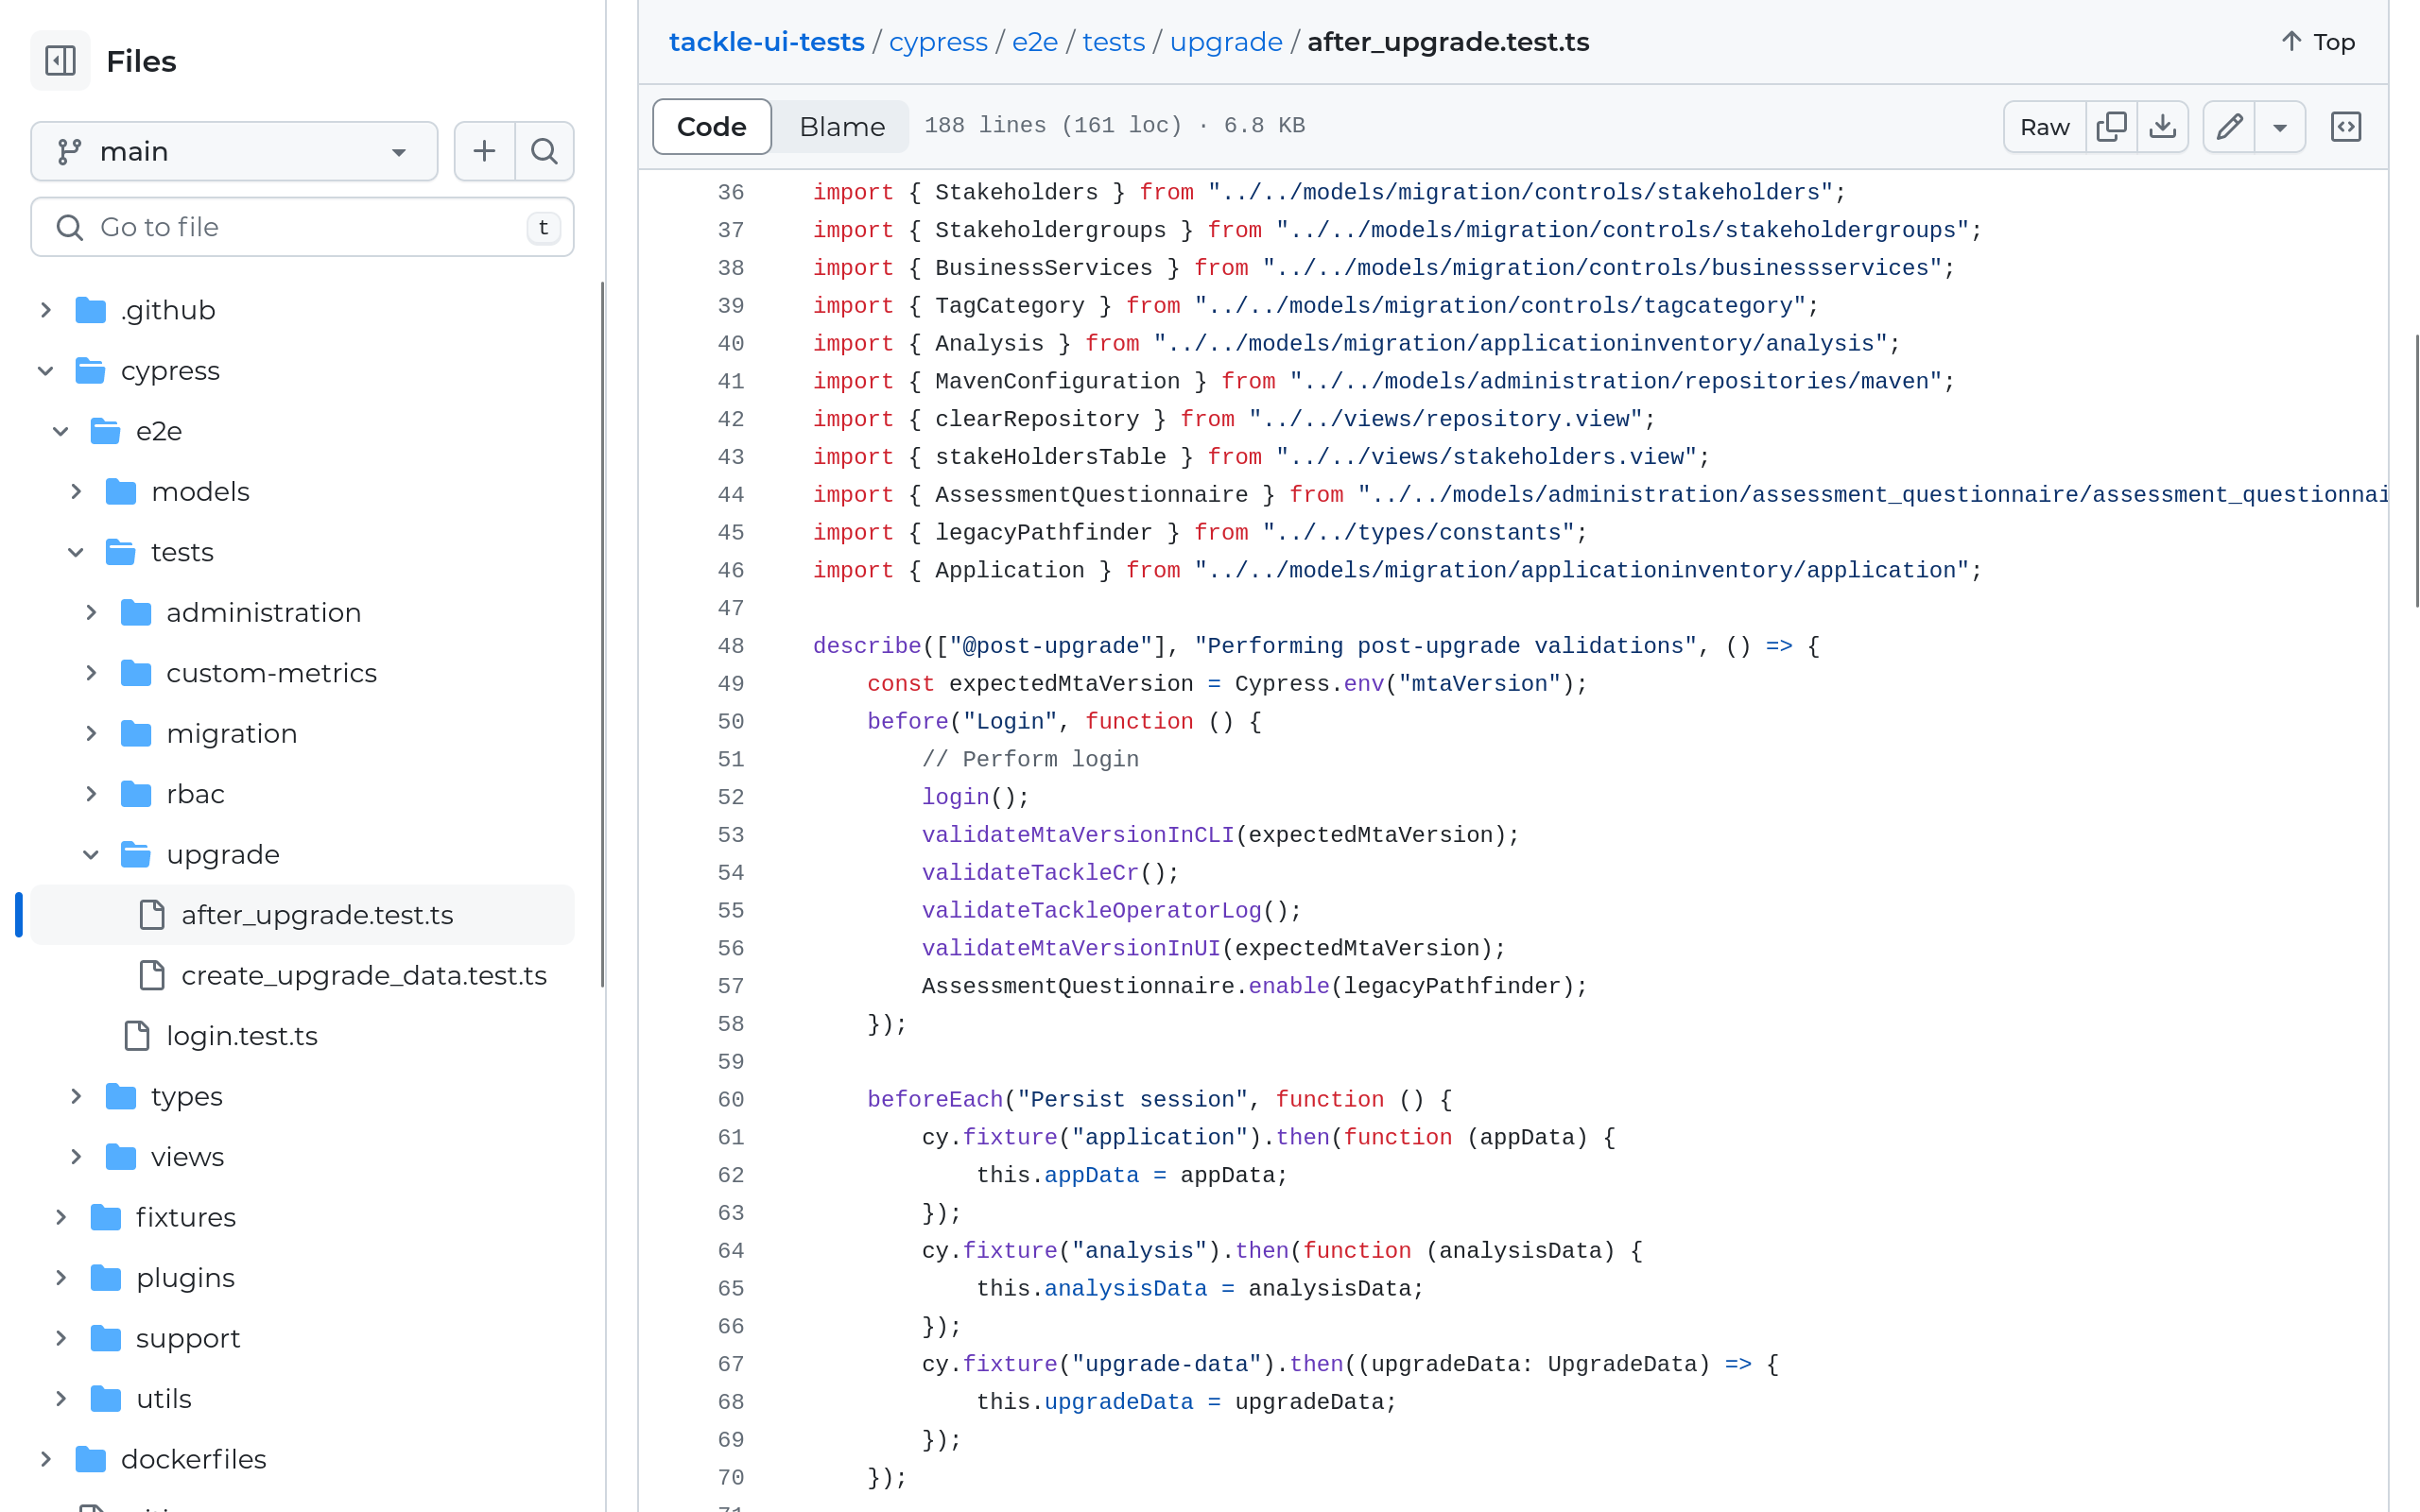Open the main branch dropdown

click(x=234, y=151)
